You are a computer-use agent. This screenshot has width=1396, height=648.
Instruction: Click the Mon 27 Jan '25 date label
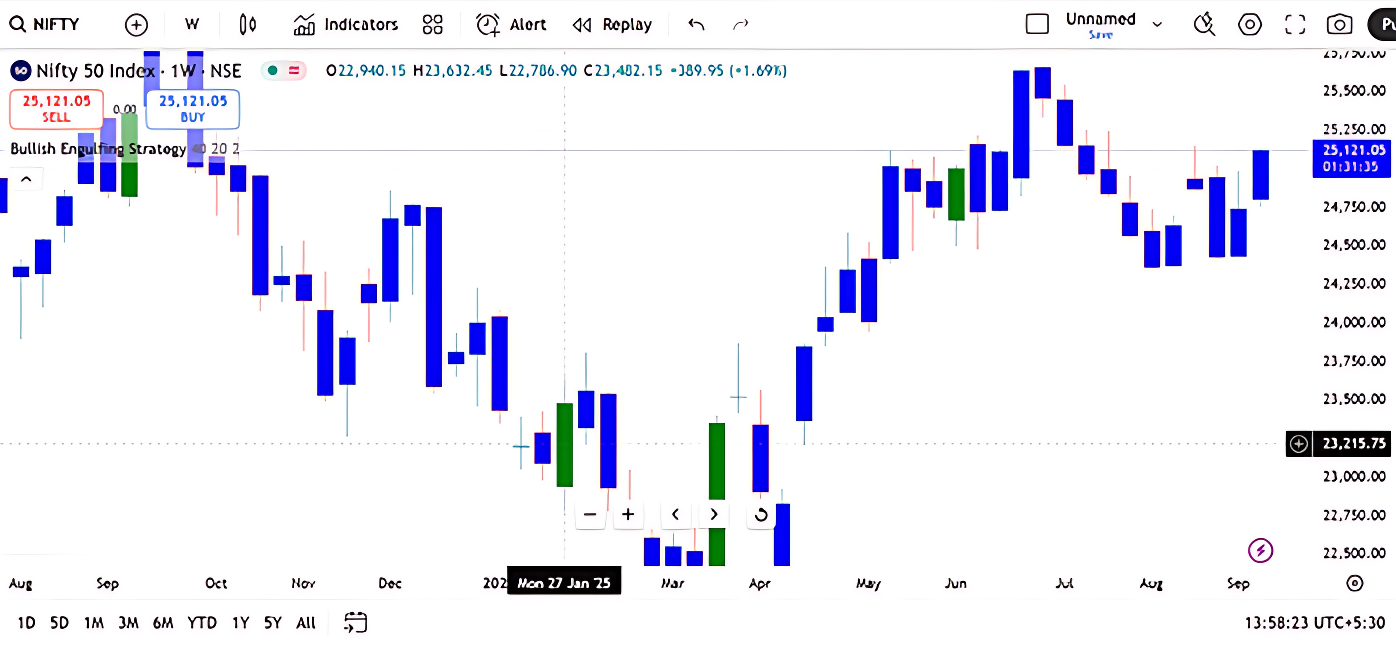[x=564, y=582]
